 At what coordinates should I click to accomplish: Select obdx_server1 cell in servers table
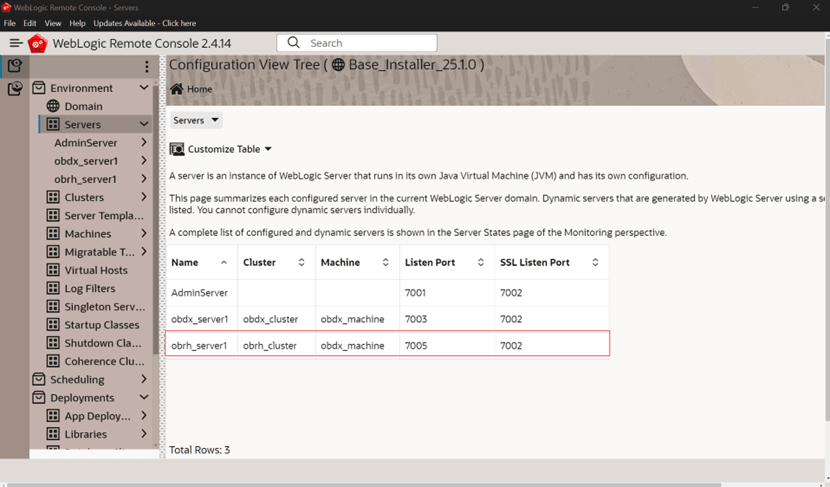[200, 319]
